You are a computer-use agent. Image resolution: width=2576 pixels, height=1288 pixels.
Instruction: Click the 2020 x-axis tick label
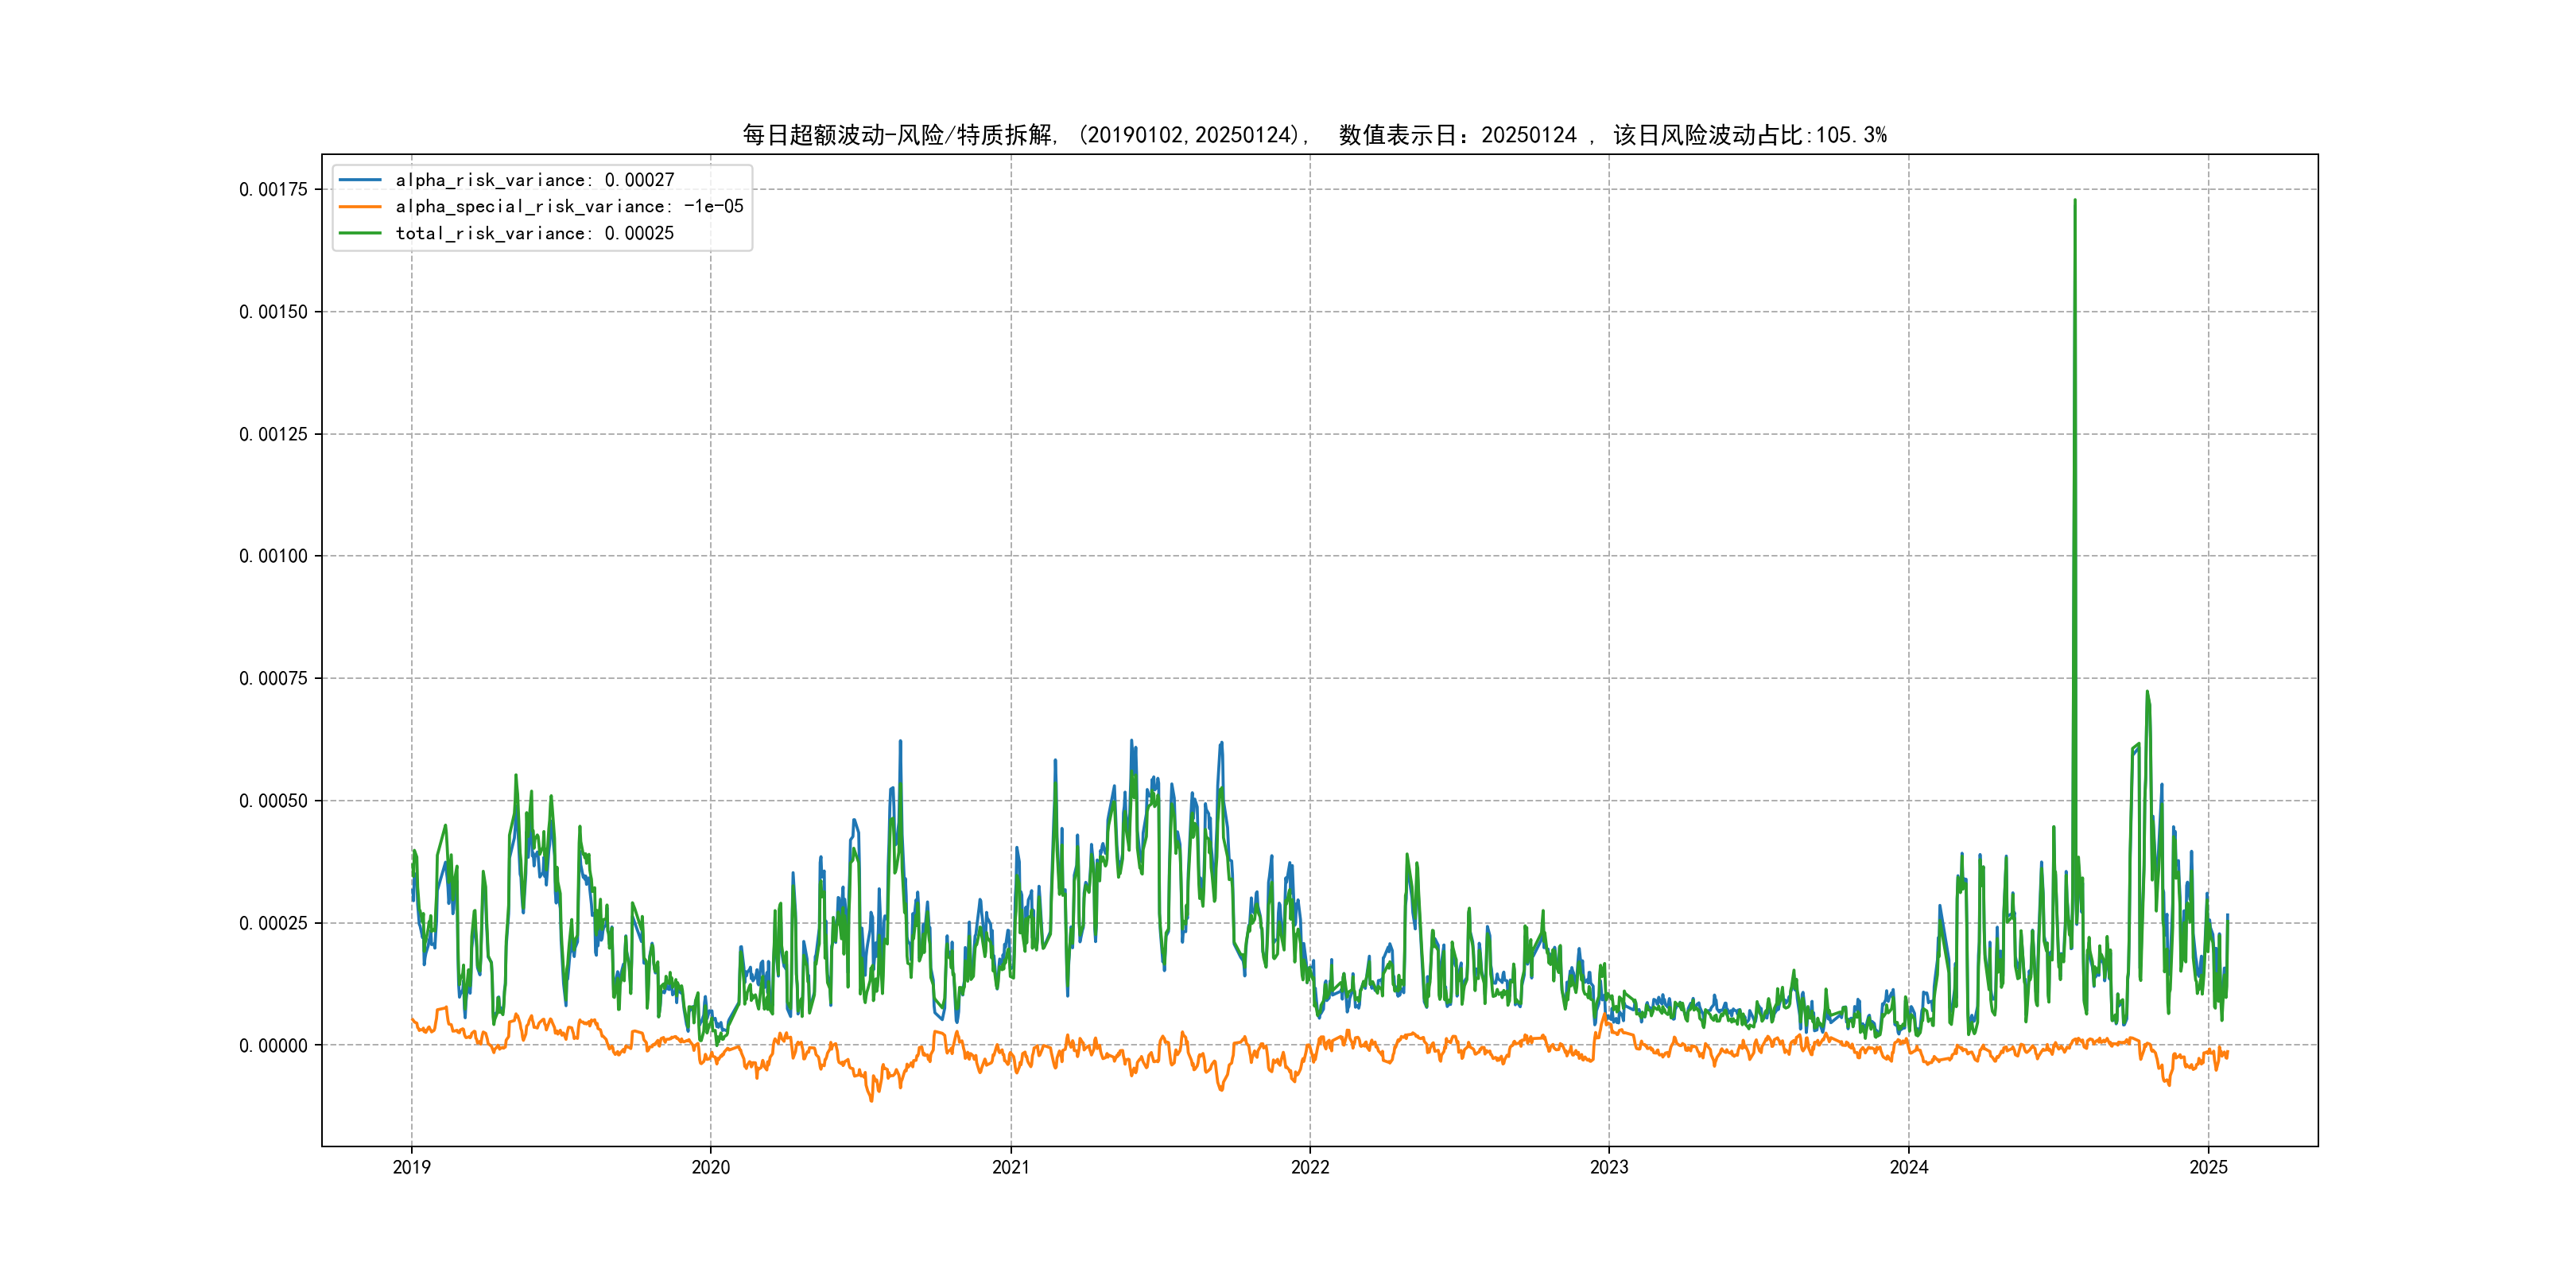711,1167
